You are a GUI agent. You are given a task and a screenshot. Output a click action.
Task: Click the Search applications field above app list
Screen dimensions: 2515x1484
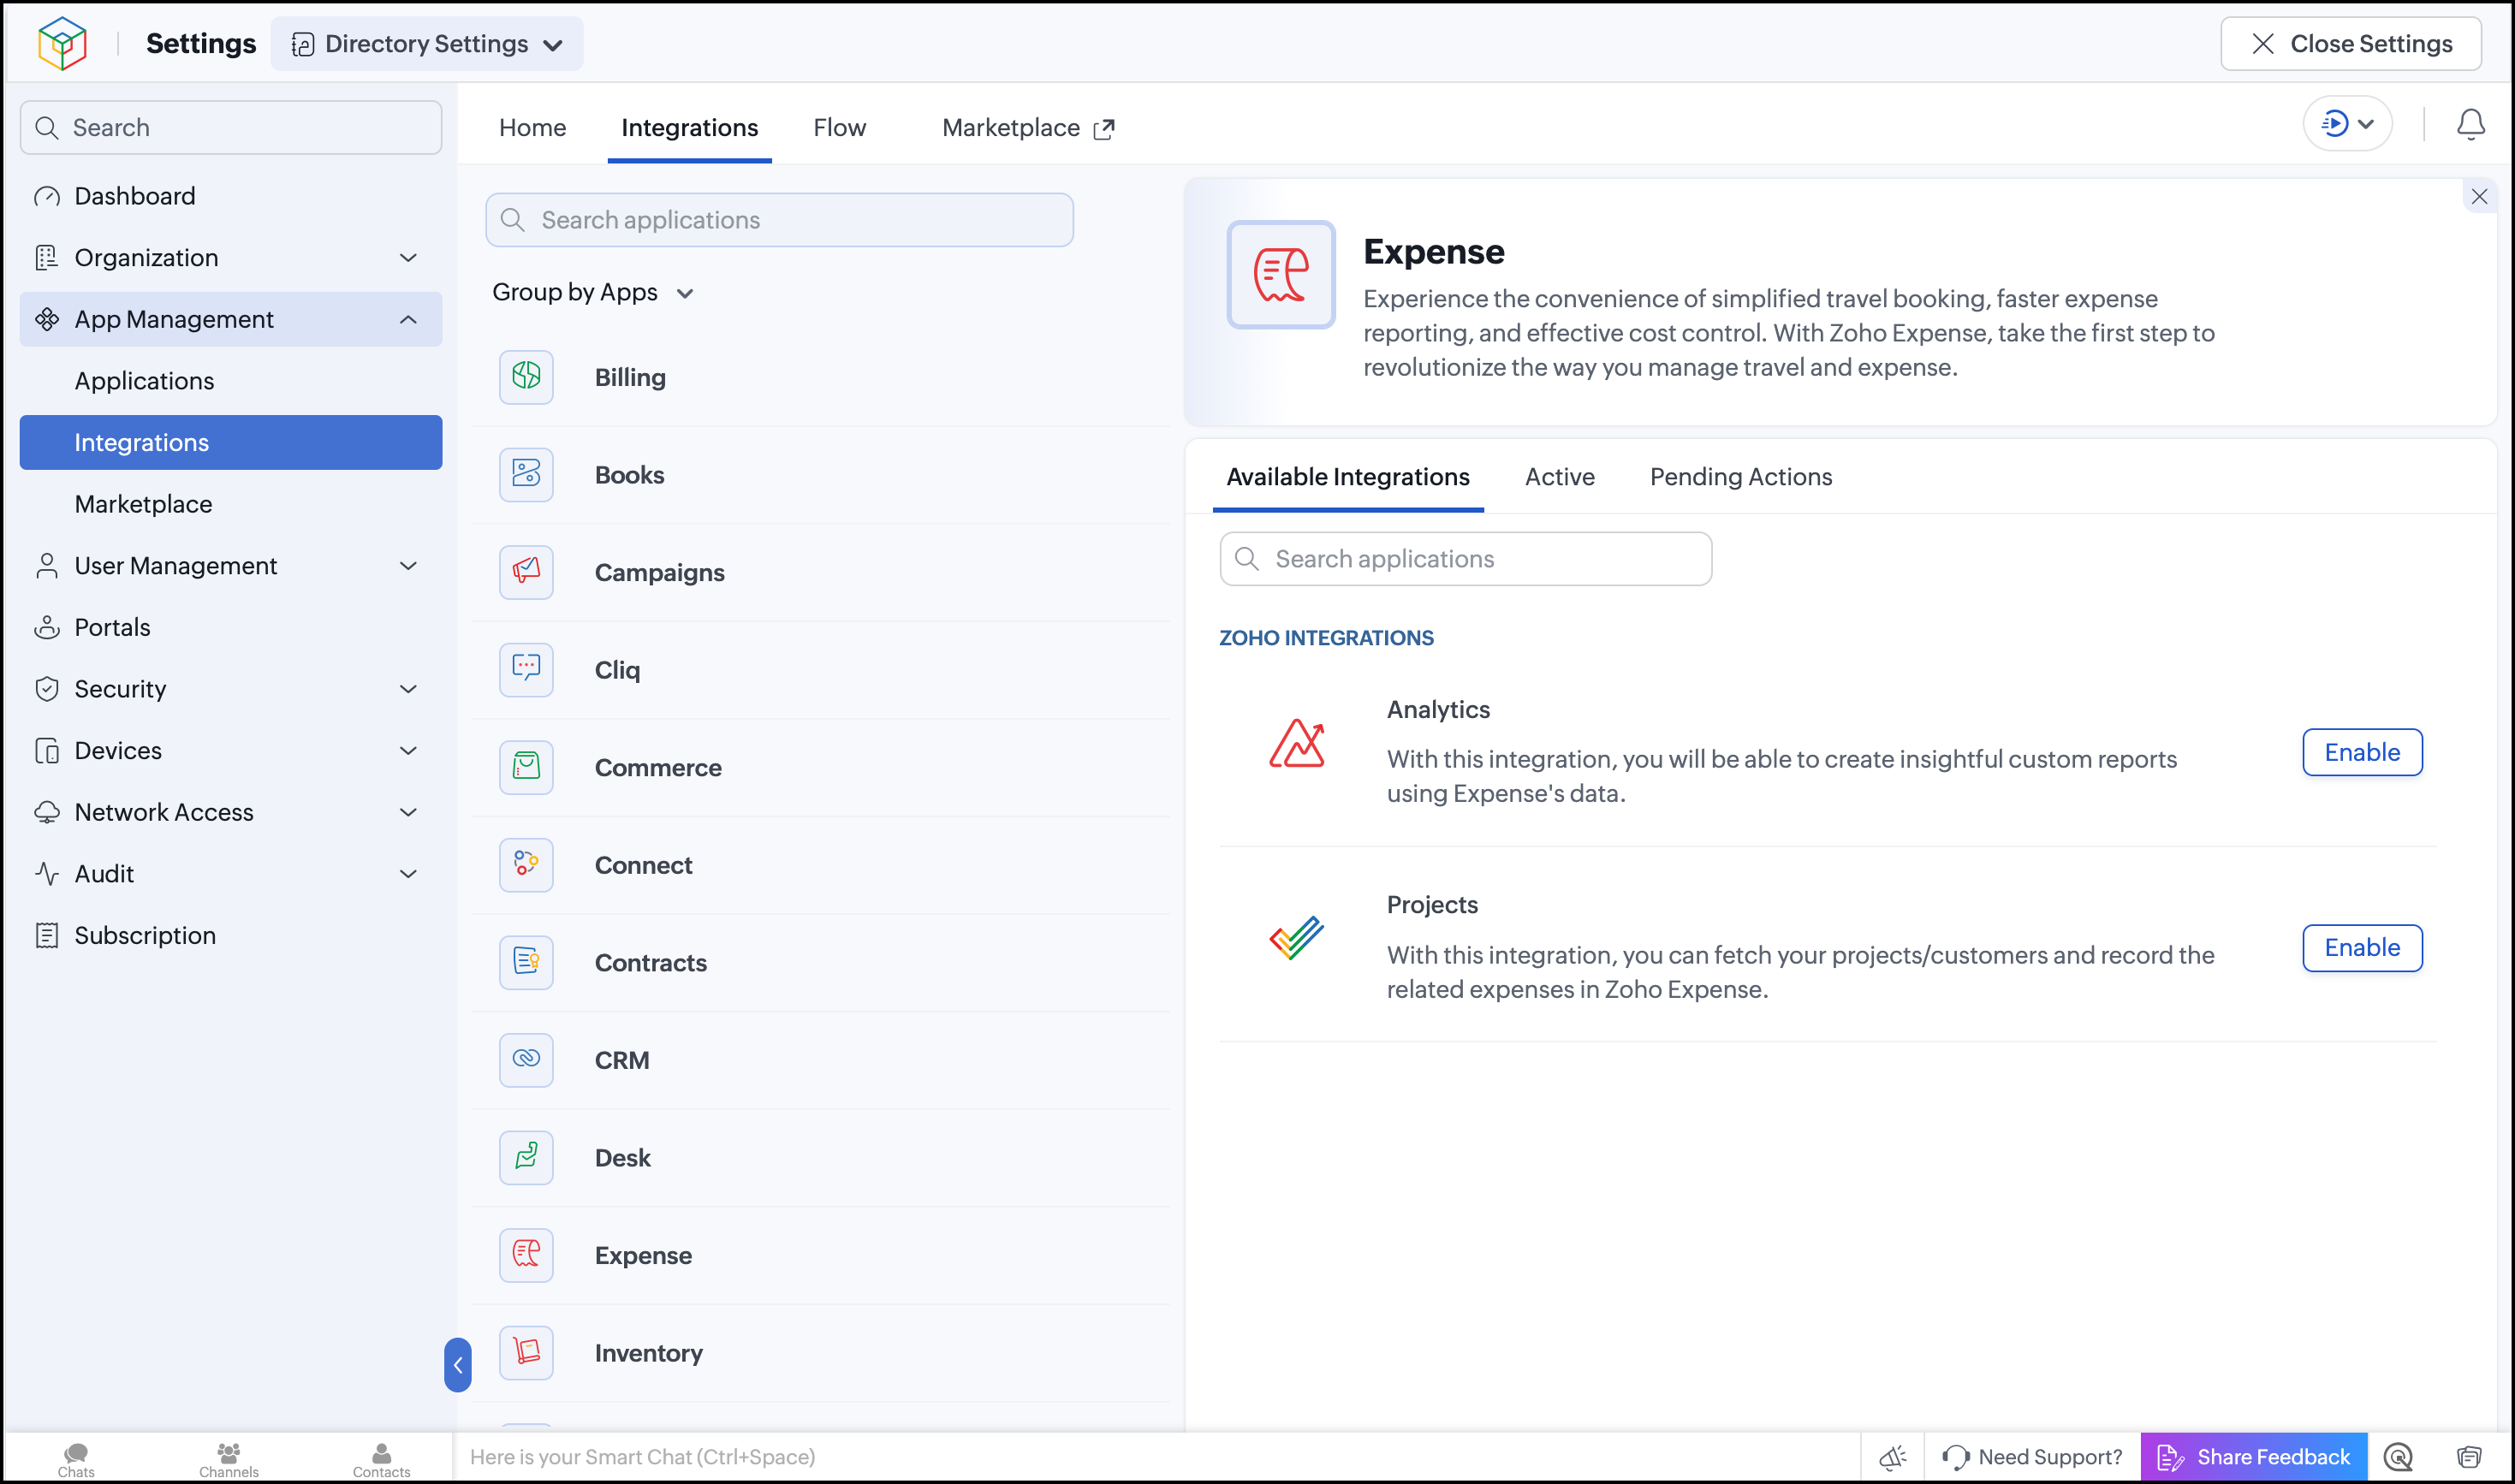(x=780, y=220)
